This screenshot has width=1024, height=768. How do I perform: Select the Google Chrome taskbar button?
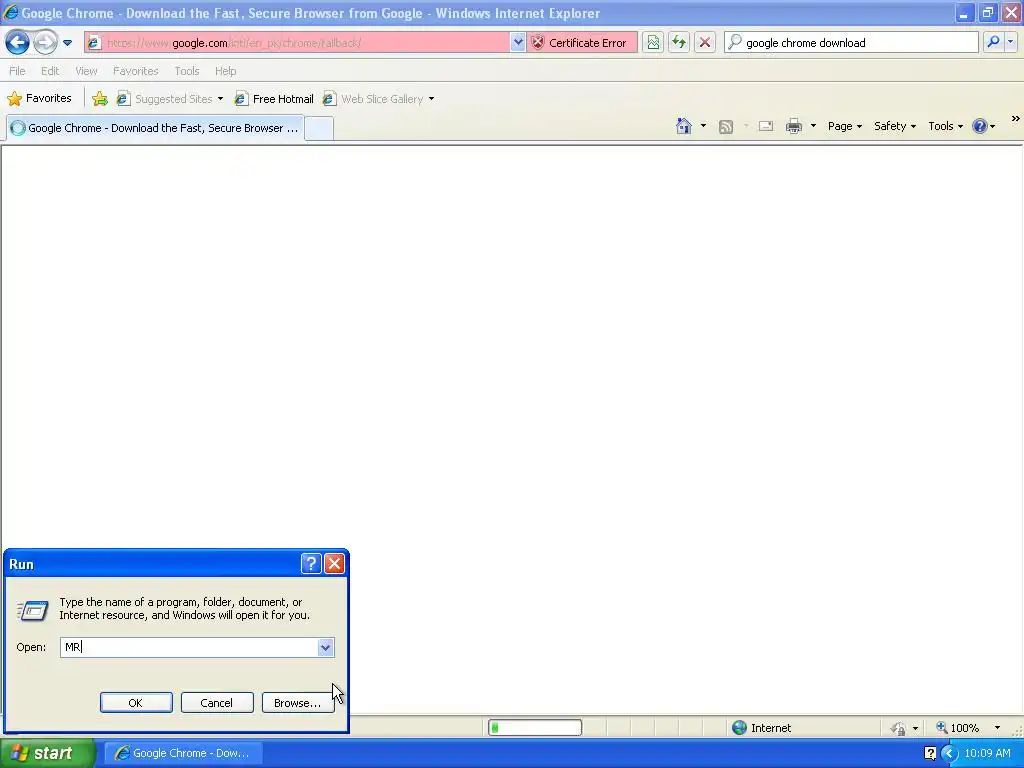click(183, 753)
